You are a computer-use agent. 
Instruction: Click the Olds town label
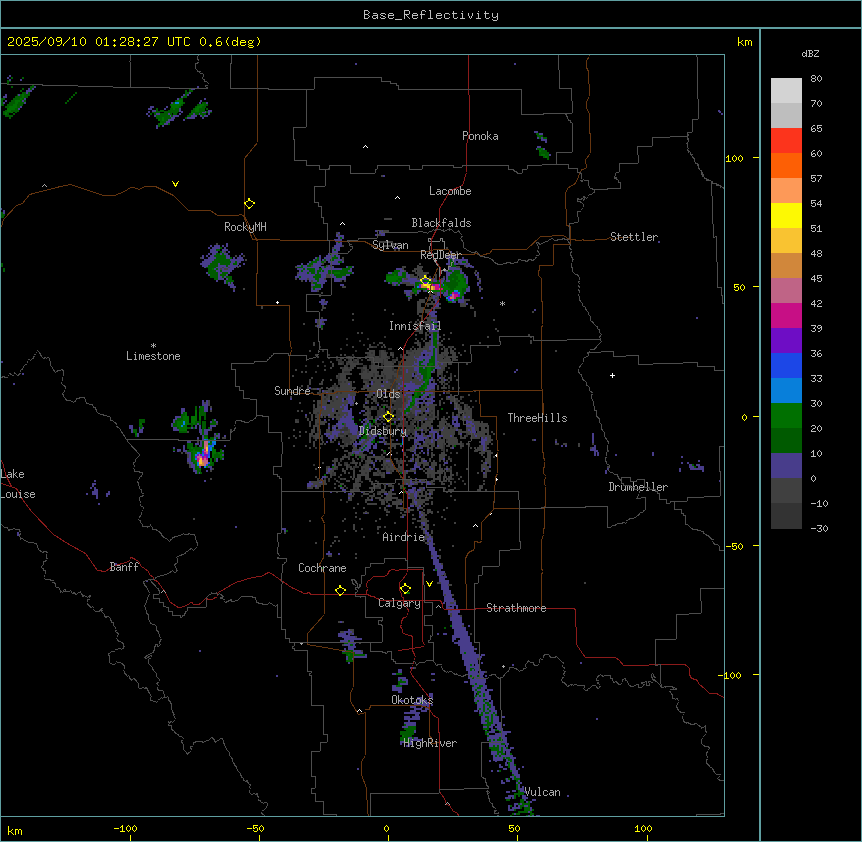[388, 394]
